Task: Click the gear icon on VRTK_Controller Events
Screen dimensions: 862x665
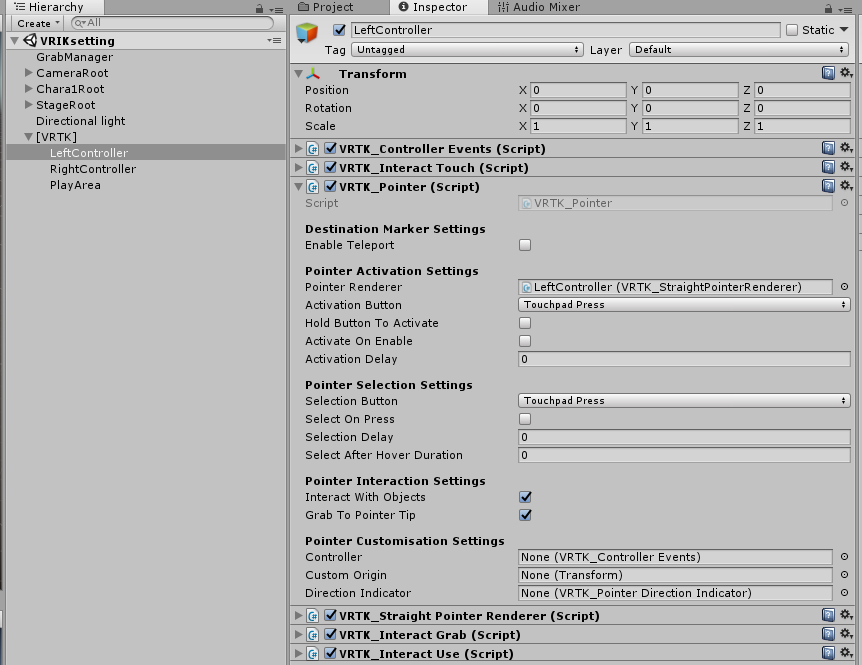Action: click(847, 147)
